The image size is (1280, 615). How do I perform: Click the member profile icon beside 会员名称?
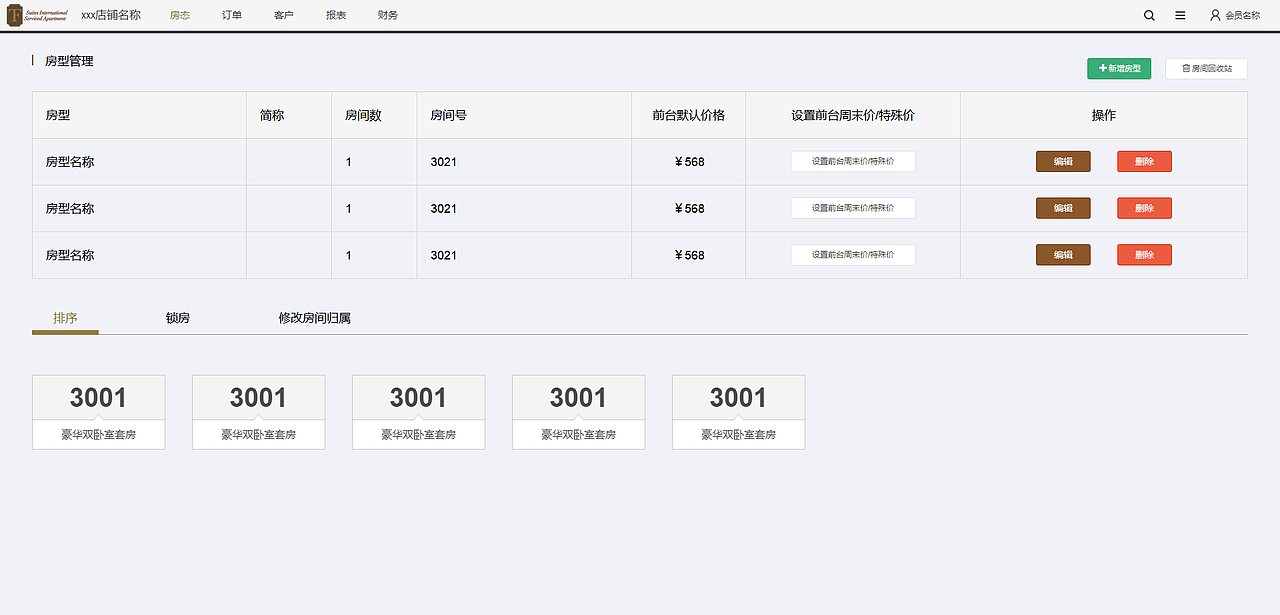tap(1214, 15)
